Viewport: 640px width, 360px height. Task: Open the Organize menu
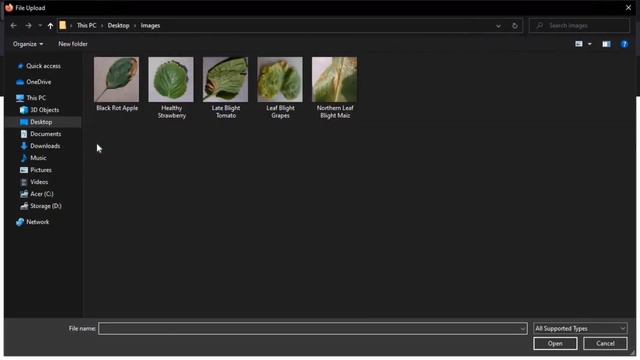(x=28, y=44)
